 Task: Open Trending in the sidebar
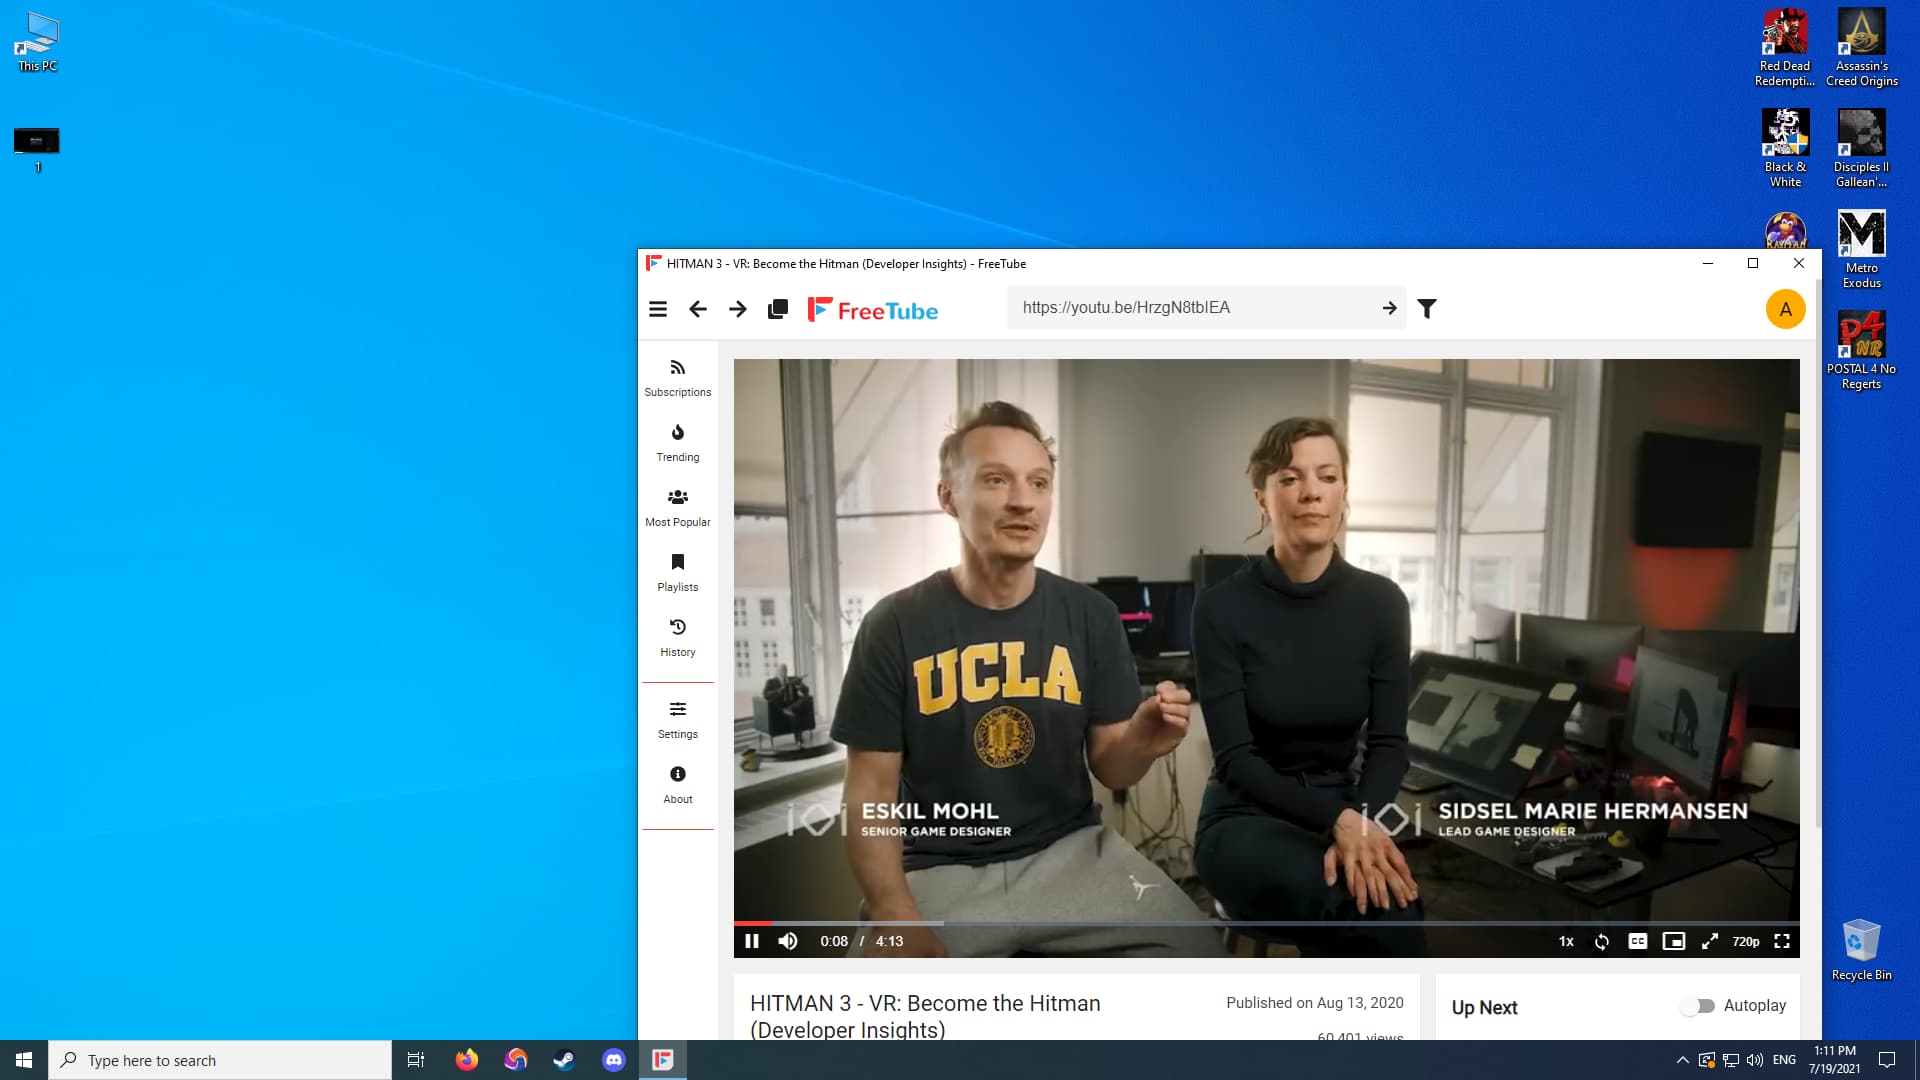click(678, 443)
